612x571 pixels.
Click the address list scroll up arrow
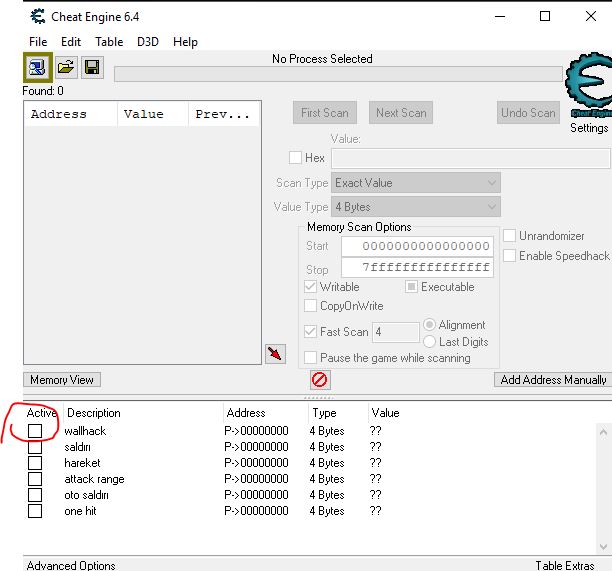pos(603,432)
